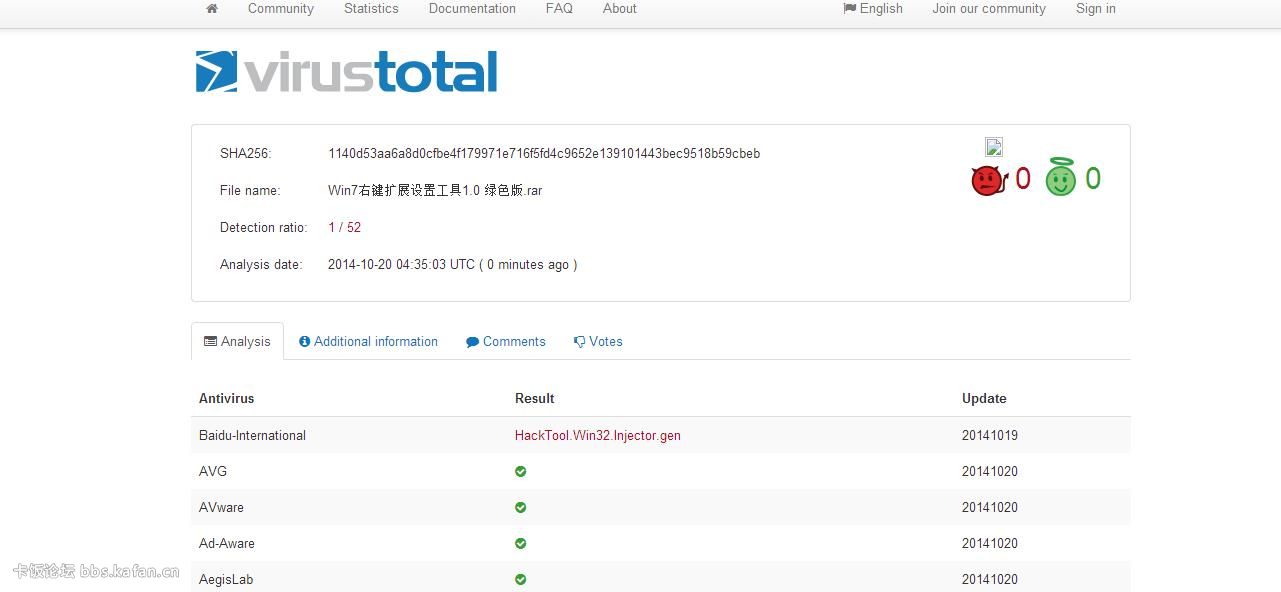The height and width of the screenshot is (592, 1281).
Task: Click the update date in Ad-Aware row
Action: (x=990, y=543)
